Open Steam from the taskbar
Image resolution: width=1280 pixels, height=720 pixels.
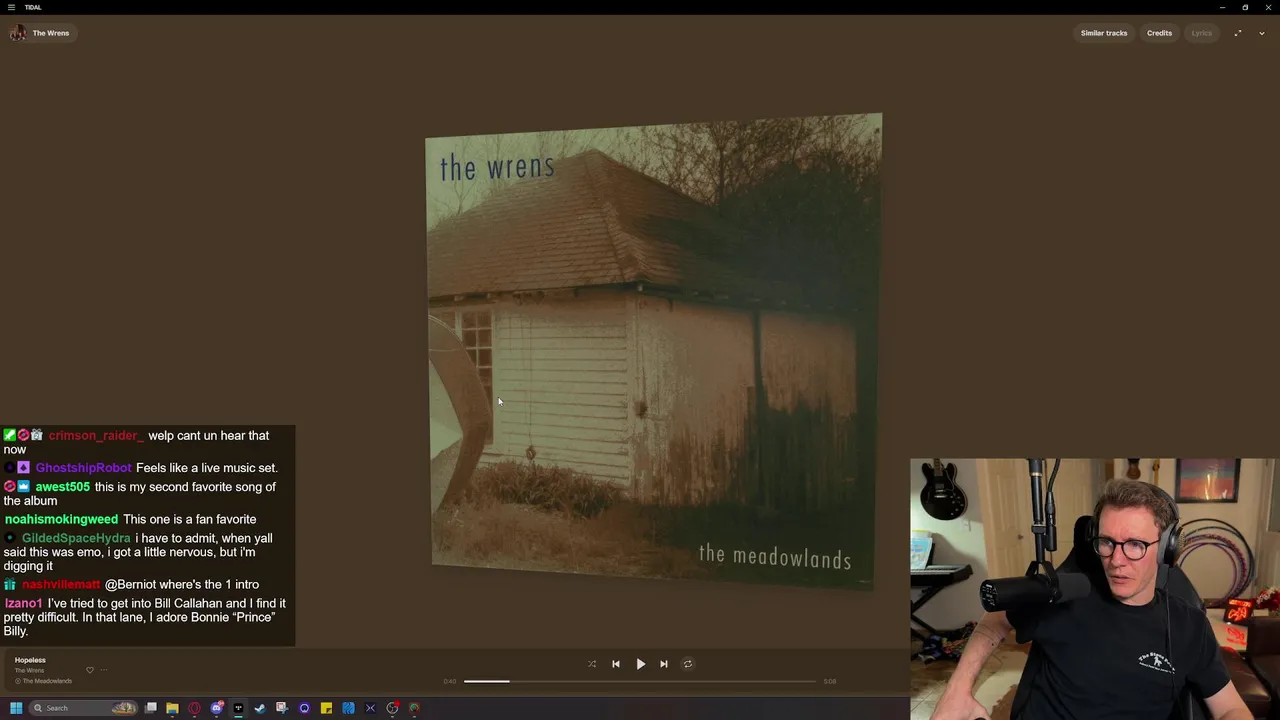[x=260, y=708]
